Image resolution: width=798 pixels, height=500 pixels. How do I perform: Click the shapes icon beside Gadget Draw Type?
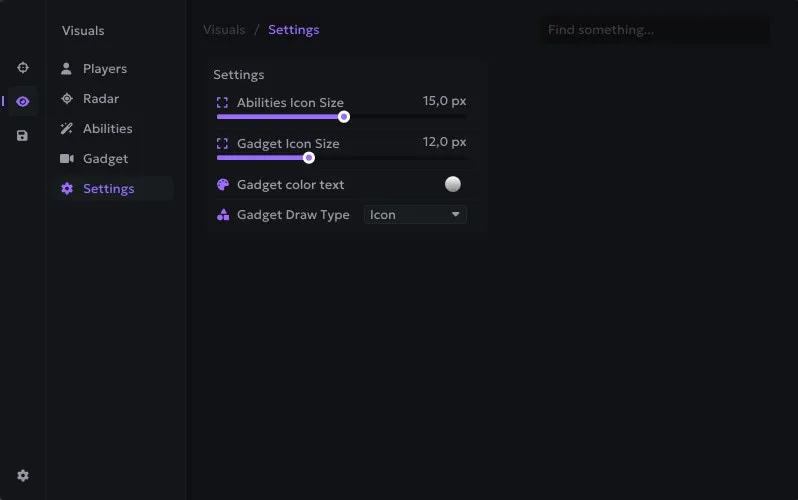click(x=223, y=215)
